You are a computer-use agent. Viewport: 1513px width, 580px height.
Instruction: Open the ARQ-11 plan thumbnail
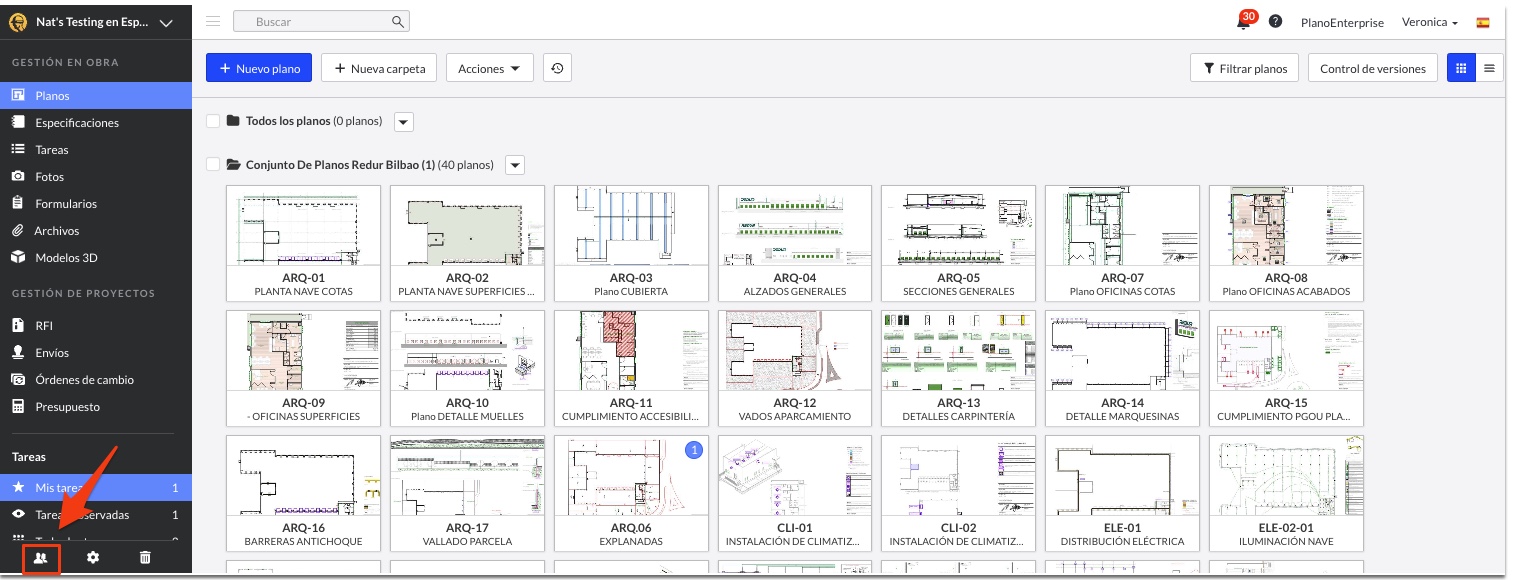(631, 367)
